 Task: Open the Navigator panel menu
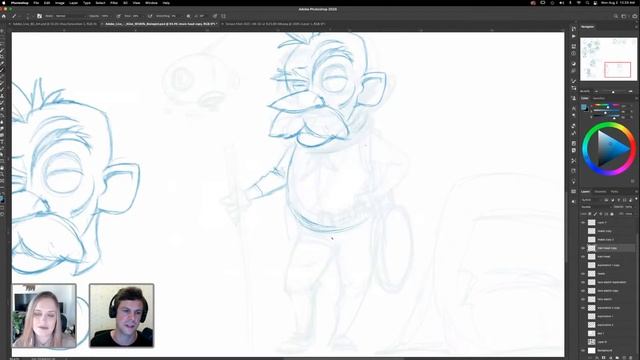(636, 27)
